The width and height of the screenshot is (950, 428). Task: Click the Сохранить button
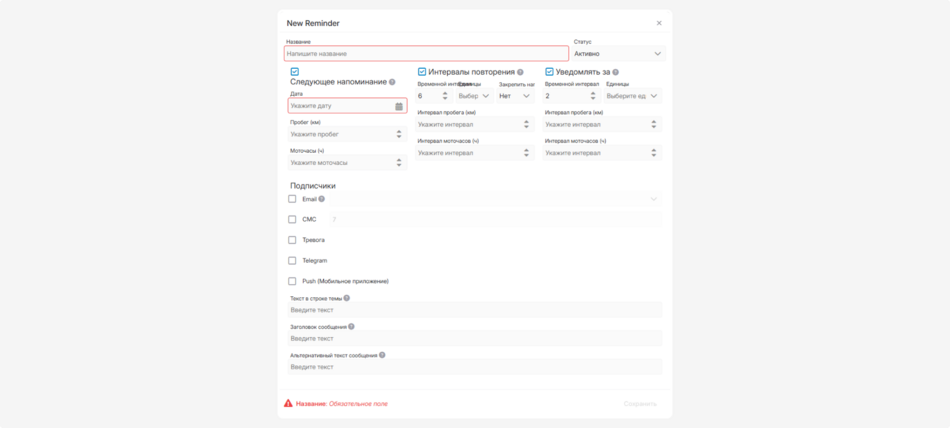(640, 404)
